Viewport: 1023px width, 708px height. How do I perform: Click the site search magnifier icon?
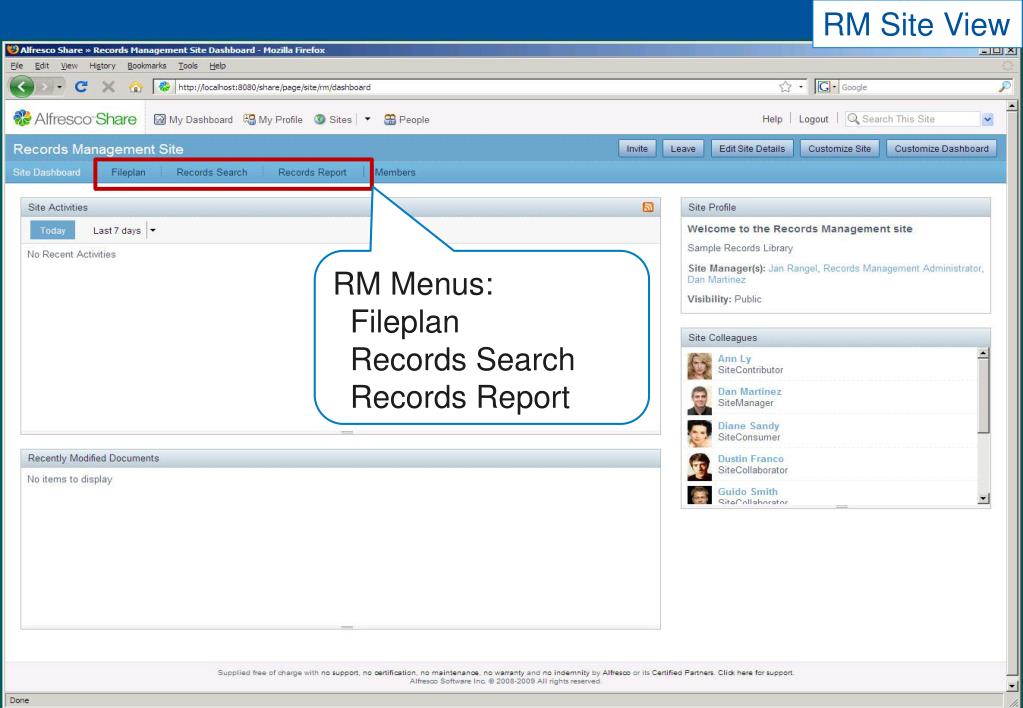pos(853,119)
